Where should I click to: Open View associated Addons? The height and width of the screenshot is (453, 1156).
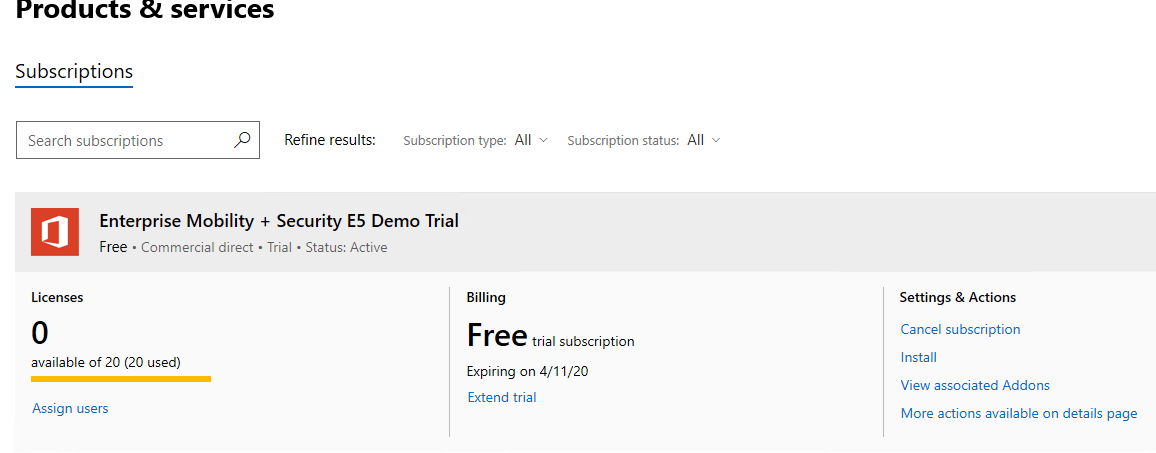click(x=975, y=385)
